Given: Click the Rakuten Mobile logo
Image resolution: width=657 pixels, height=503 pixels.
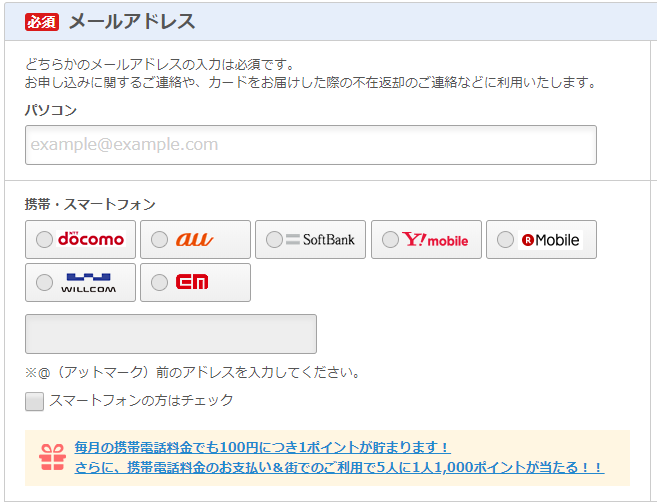Looking at the screenshot, I should [550, 240].
